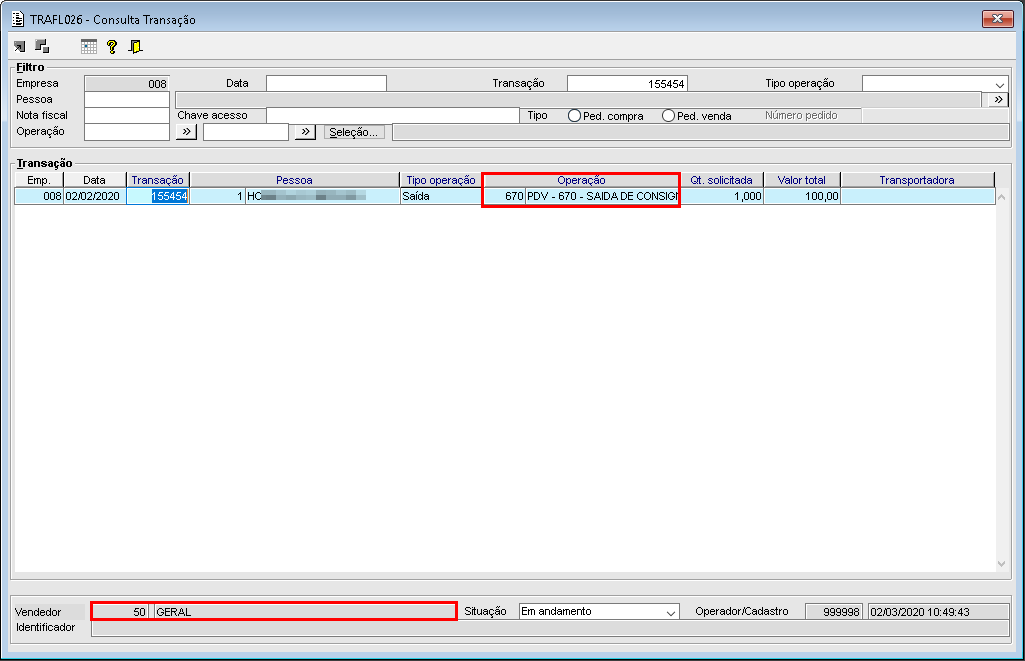Viewport: 1025px width, 661px height.
Task: Close the Consulta Transação window
Action: point(998,18)
